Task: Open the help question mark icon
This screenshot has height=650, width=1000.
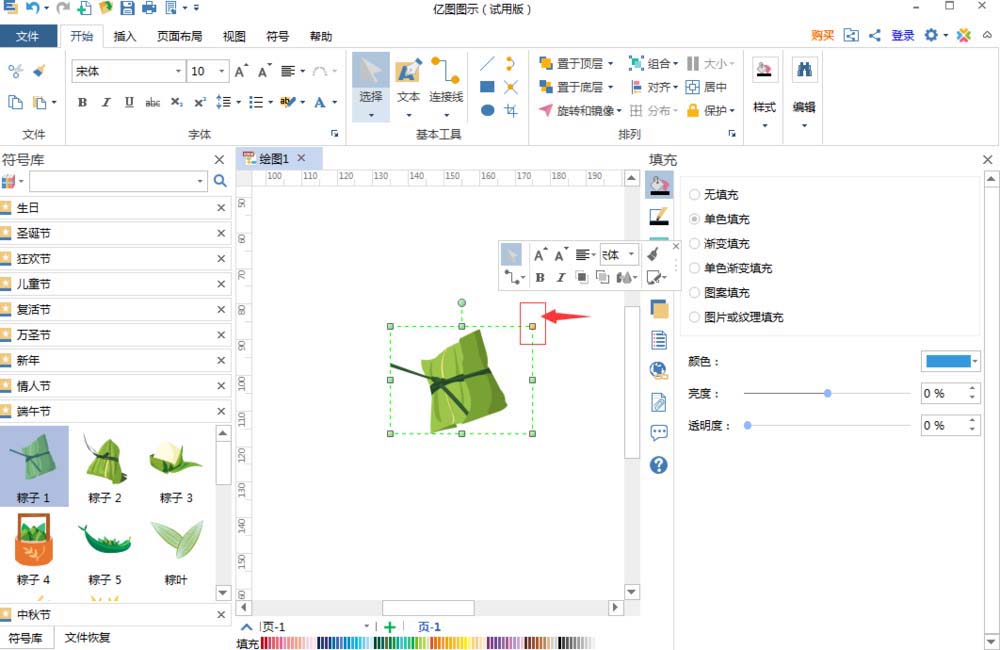Action: (659, 465)
